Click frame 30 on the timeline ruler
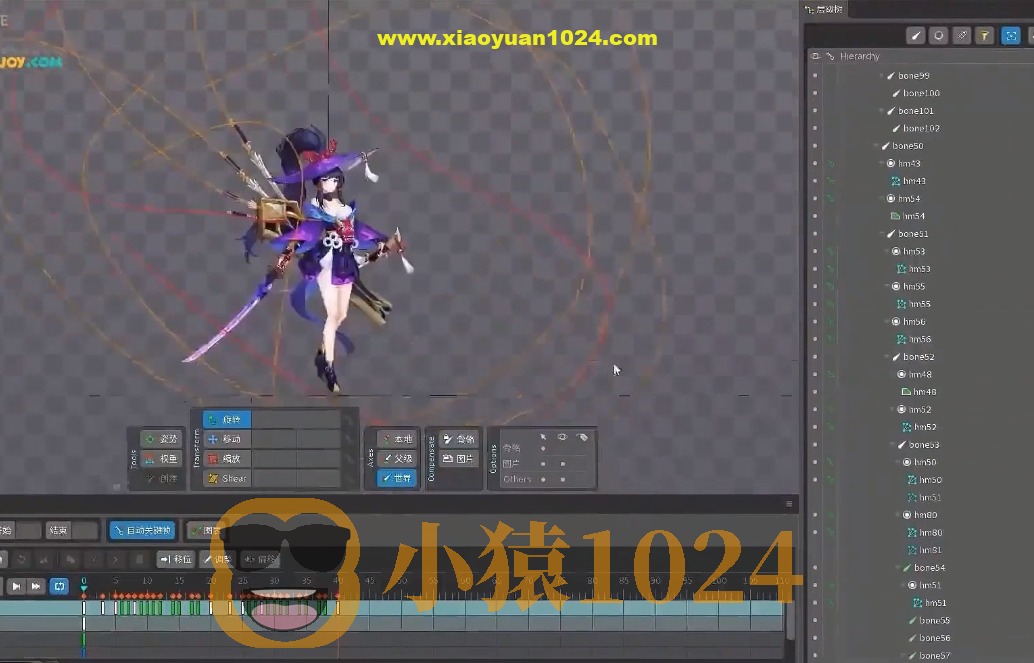Image resolution: width=1034 pixels, height=663 pixels. (275, 579)
